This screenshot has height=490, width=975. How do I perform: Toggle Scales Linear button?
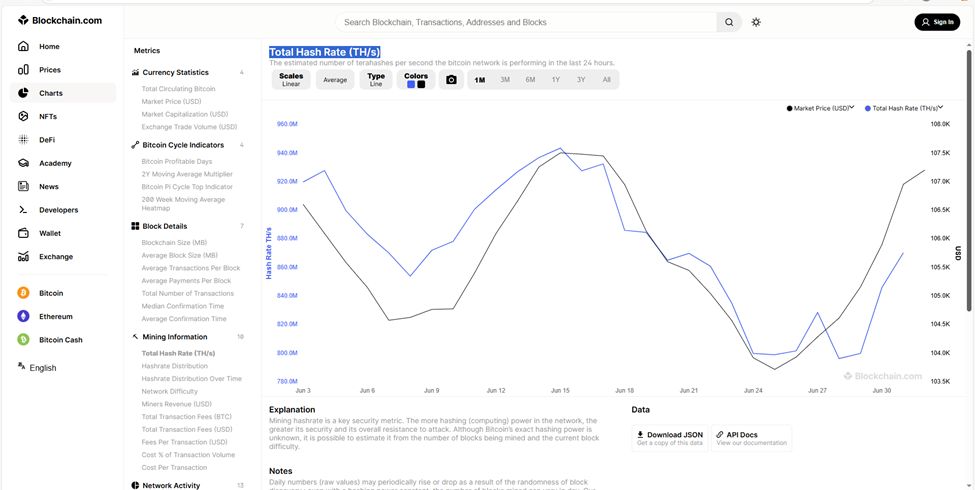[291, 80]
